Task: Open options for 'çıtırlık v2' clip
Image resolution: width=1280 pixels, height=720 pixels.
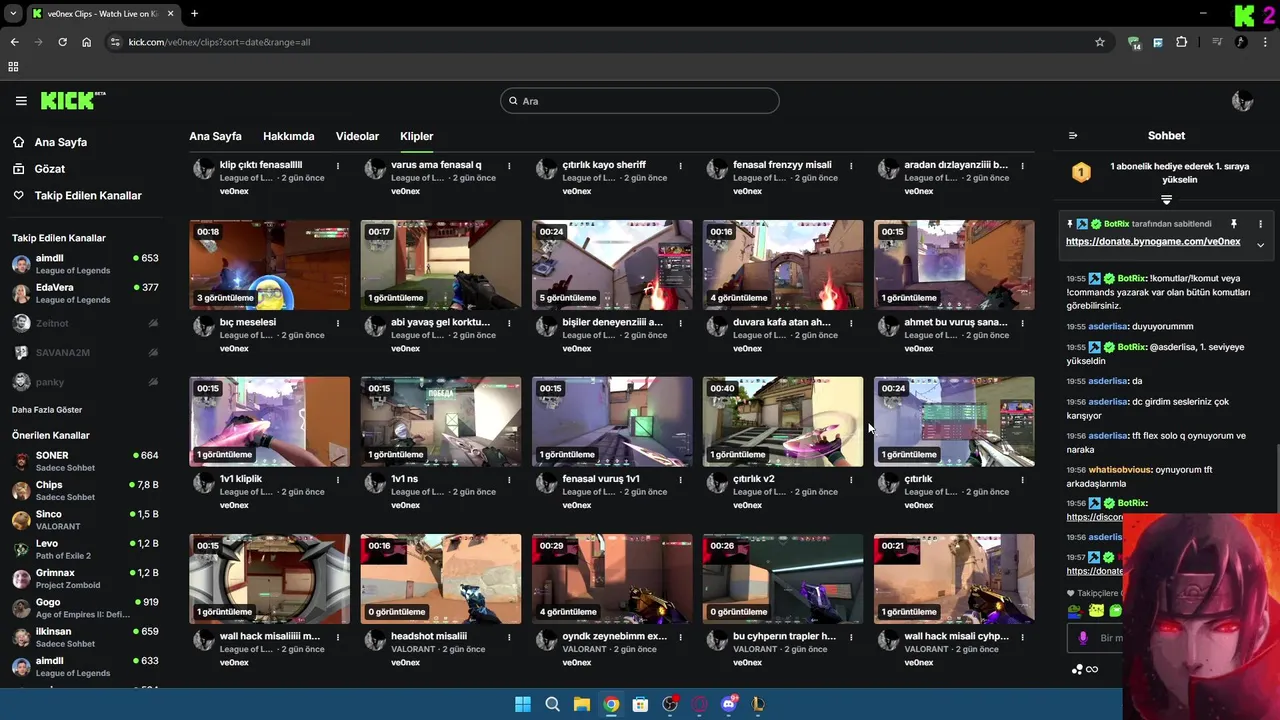Action: click(x=851, y=480)
